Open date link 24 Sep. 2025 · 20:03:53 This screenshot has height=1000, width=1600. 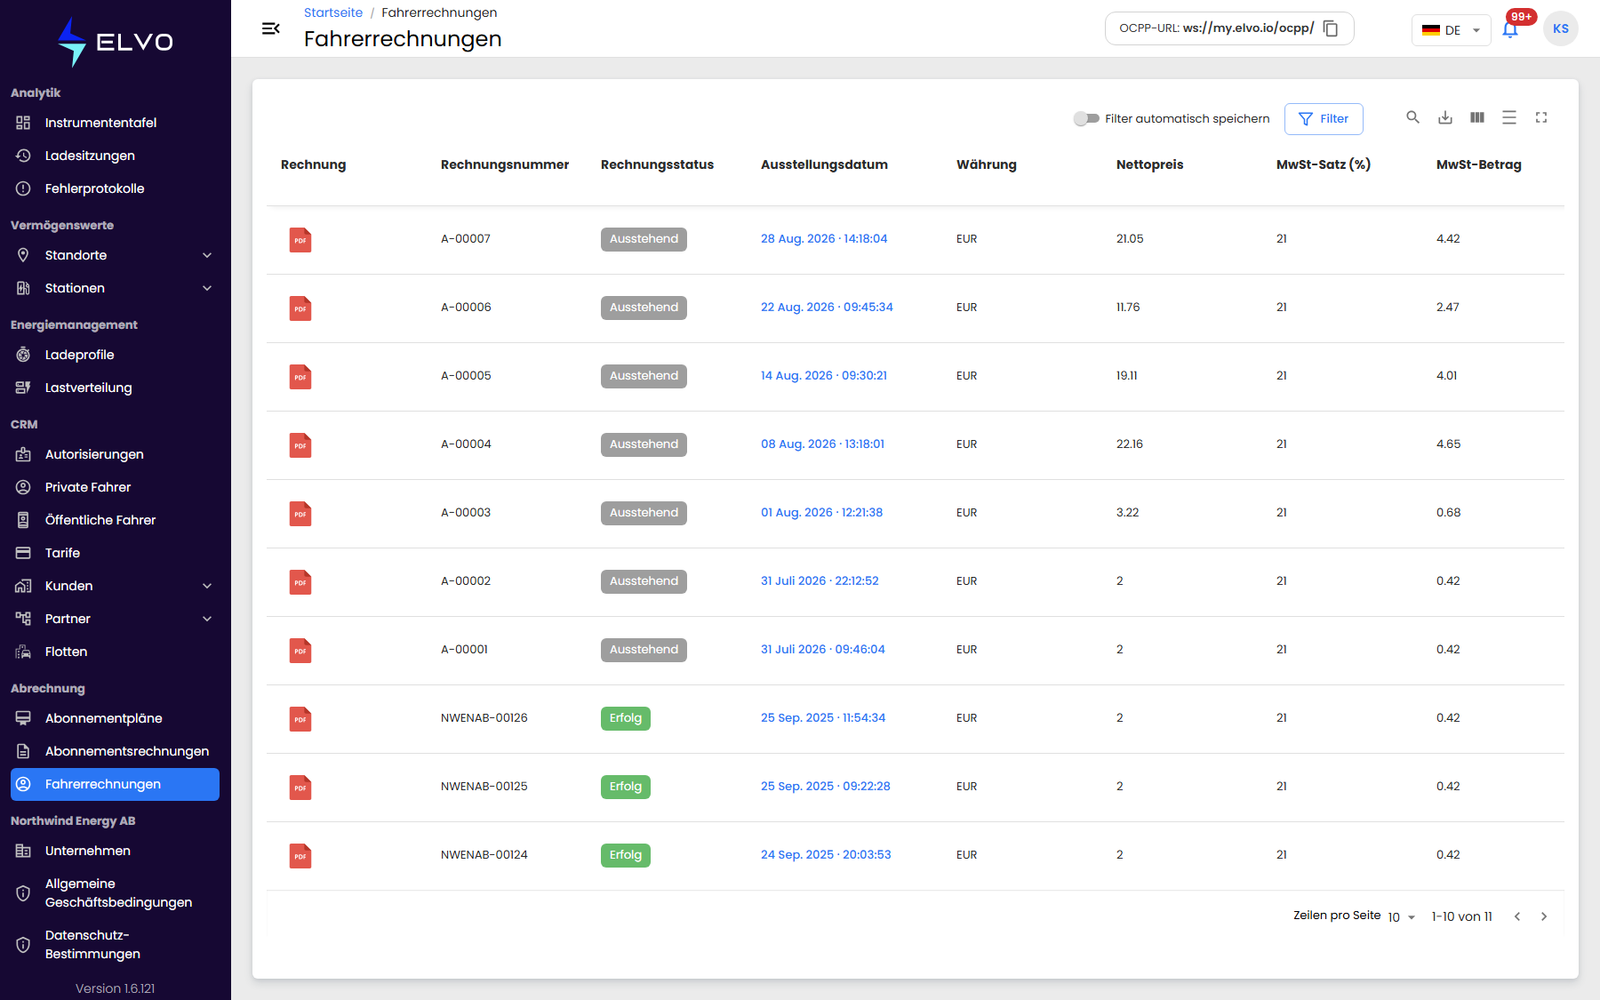coord(826,855)
